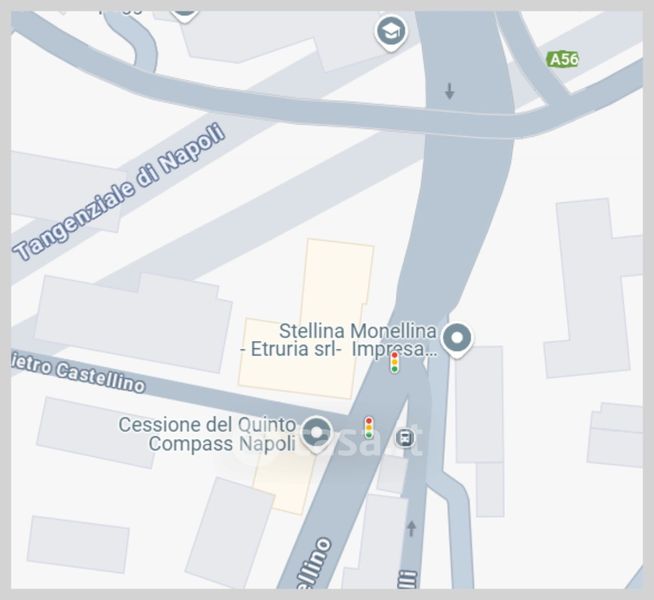The height and width of the screenshot is (600, 654).
Task: Click L-shaped gray building on right side
Action: pos(594,288)
